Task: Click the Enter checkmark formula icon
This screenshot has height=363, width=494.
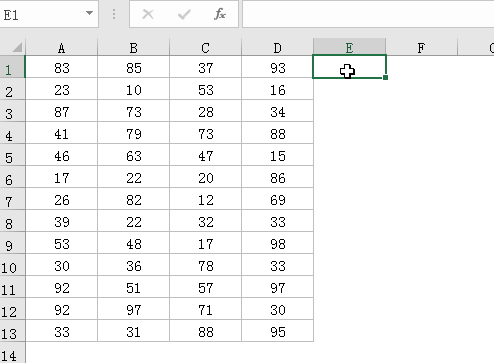Action: (184, 14)
